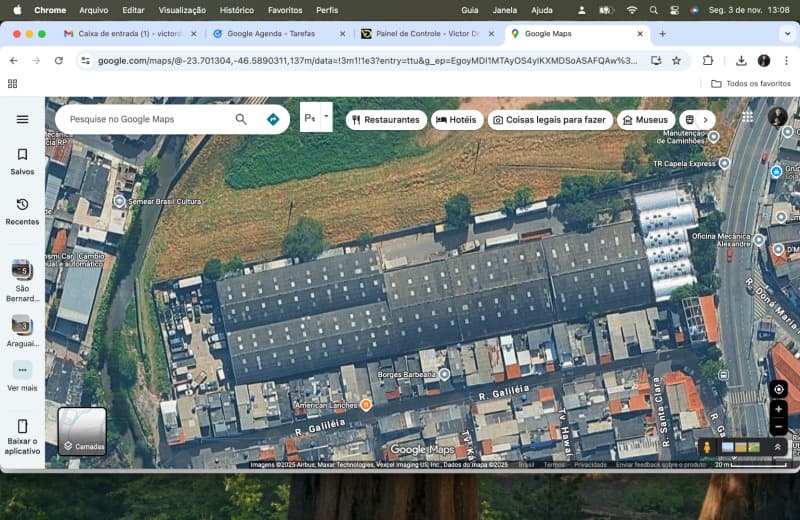Show more category chips with chevron

click(705, 120)
